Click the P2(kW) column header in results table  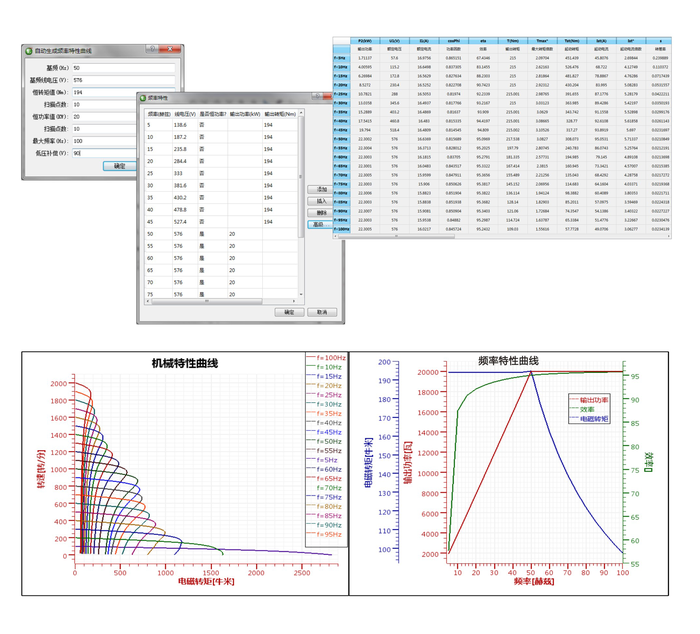[365, 40]
